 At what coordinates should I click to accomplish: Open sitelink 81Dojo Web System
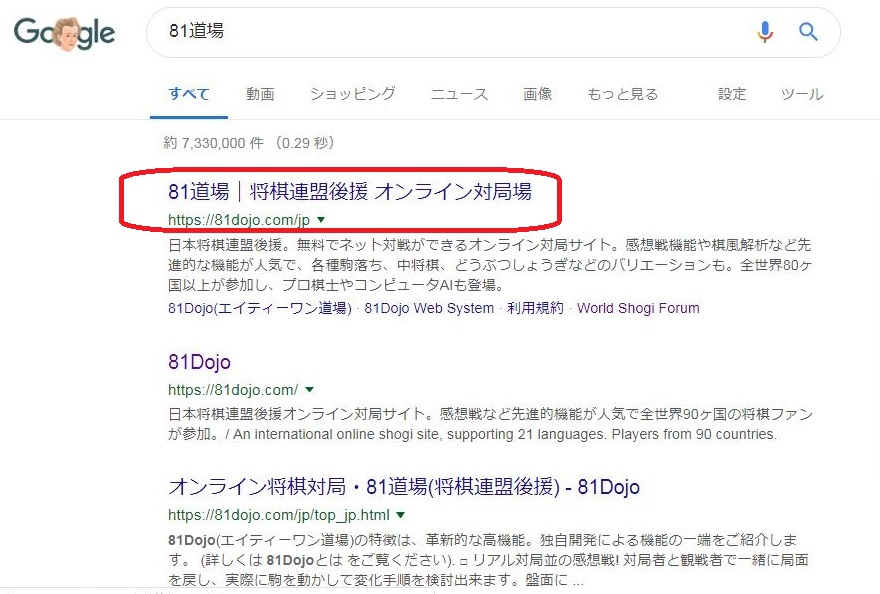(429, 308)
